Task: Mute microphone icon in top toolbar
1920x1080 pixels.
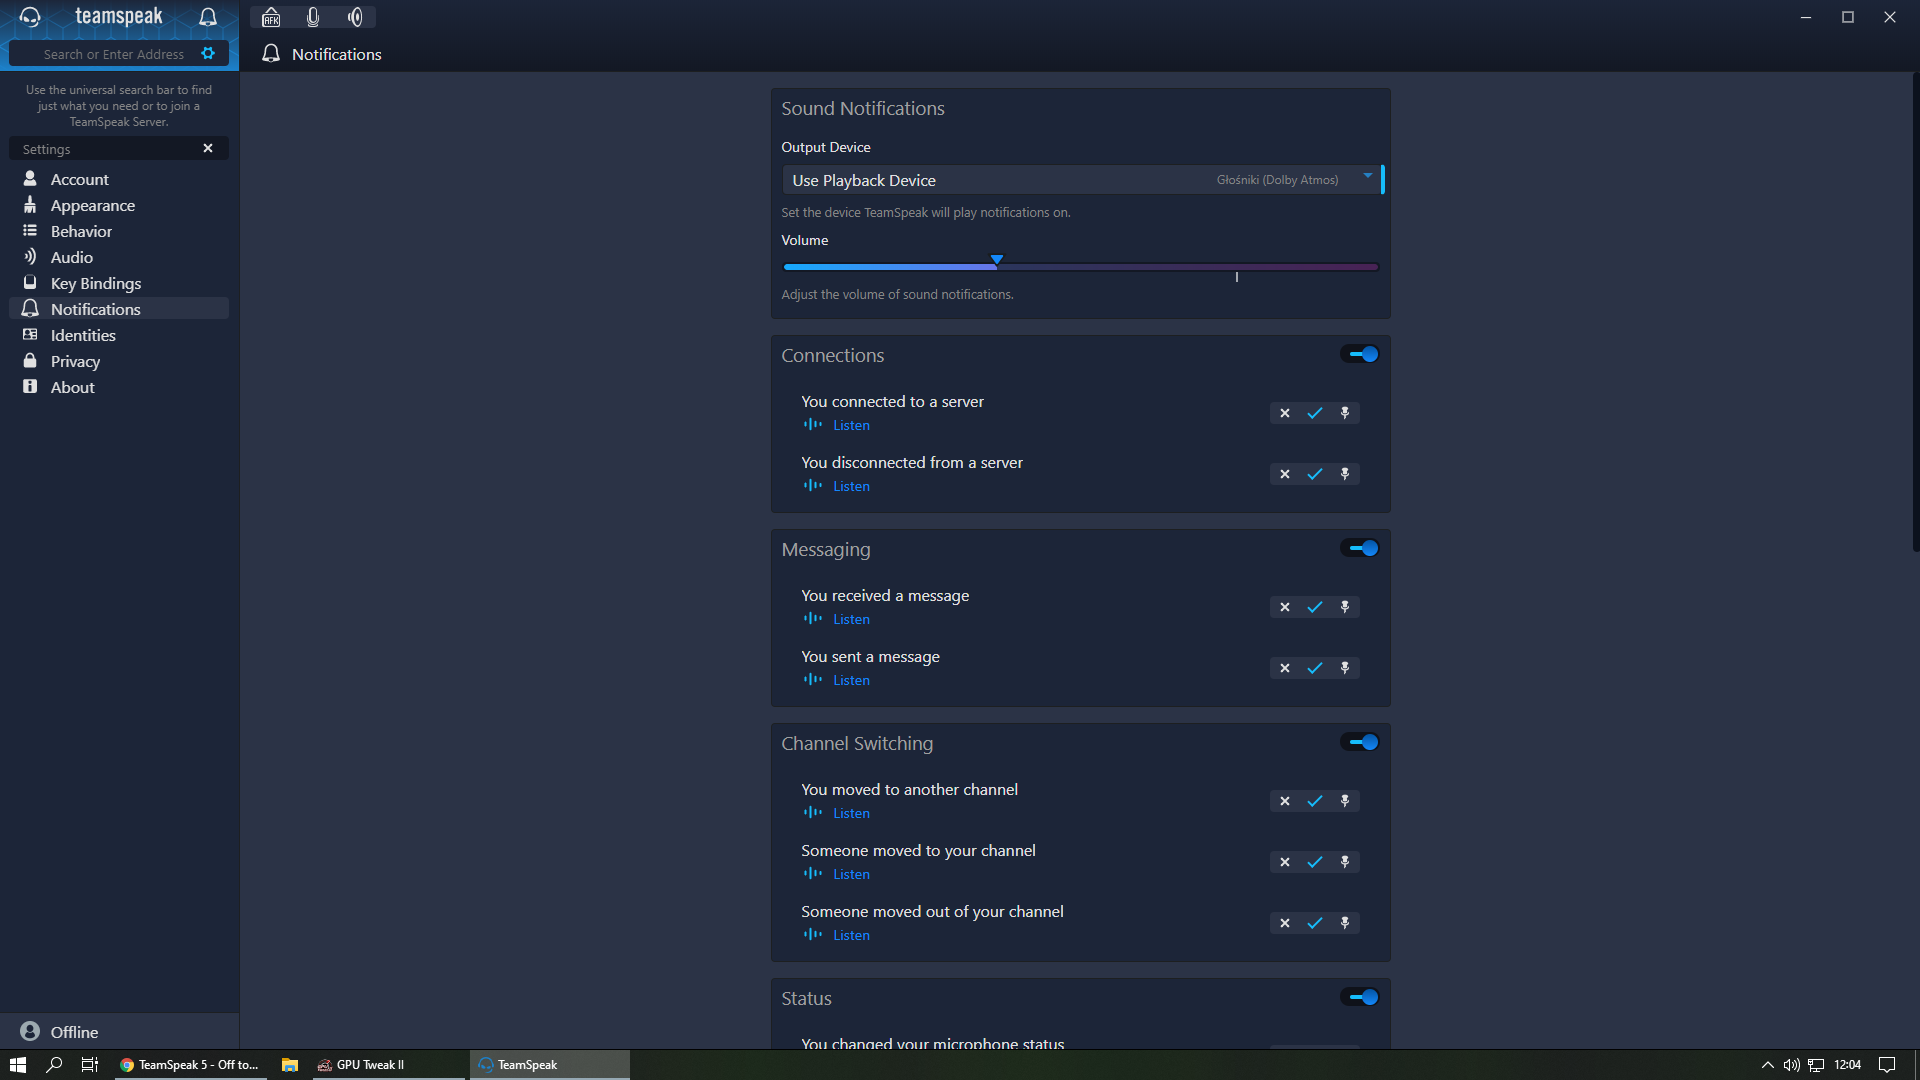Action: click(313, 17)
